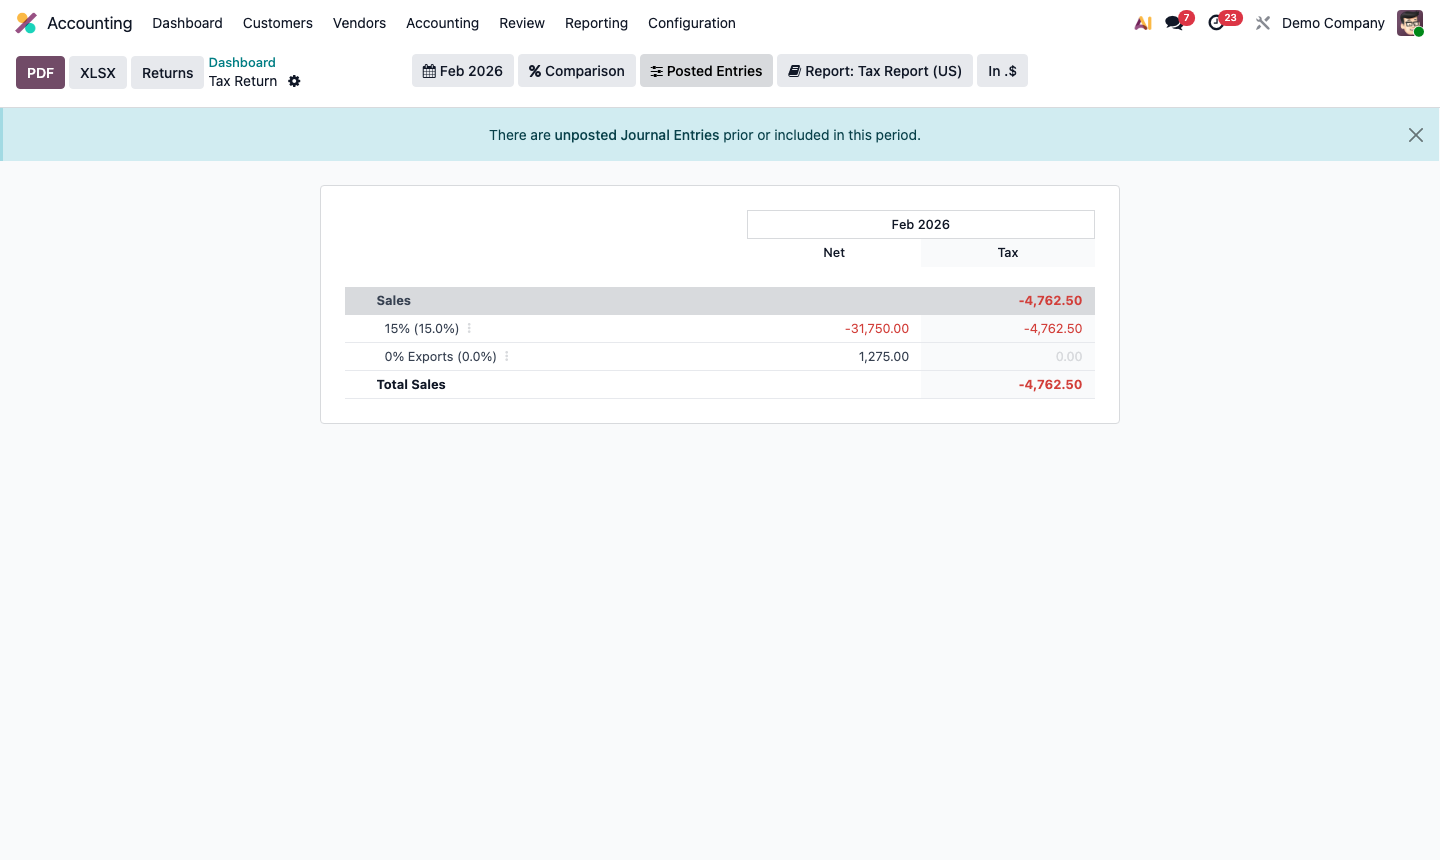1440x860 pixels.
Task: Open the ellipsis menu on 0% Exports row
Action: [507, 356]
